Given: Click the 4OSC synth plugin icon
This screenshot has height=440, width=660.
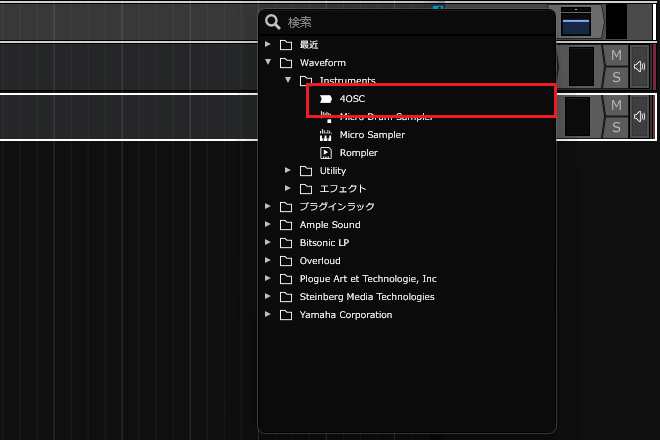Looking at the screenshot, I should [325, 99].
